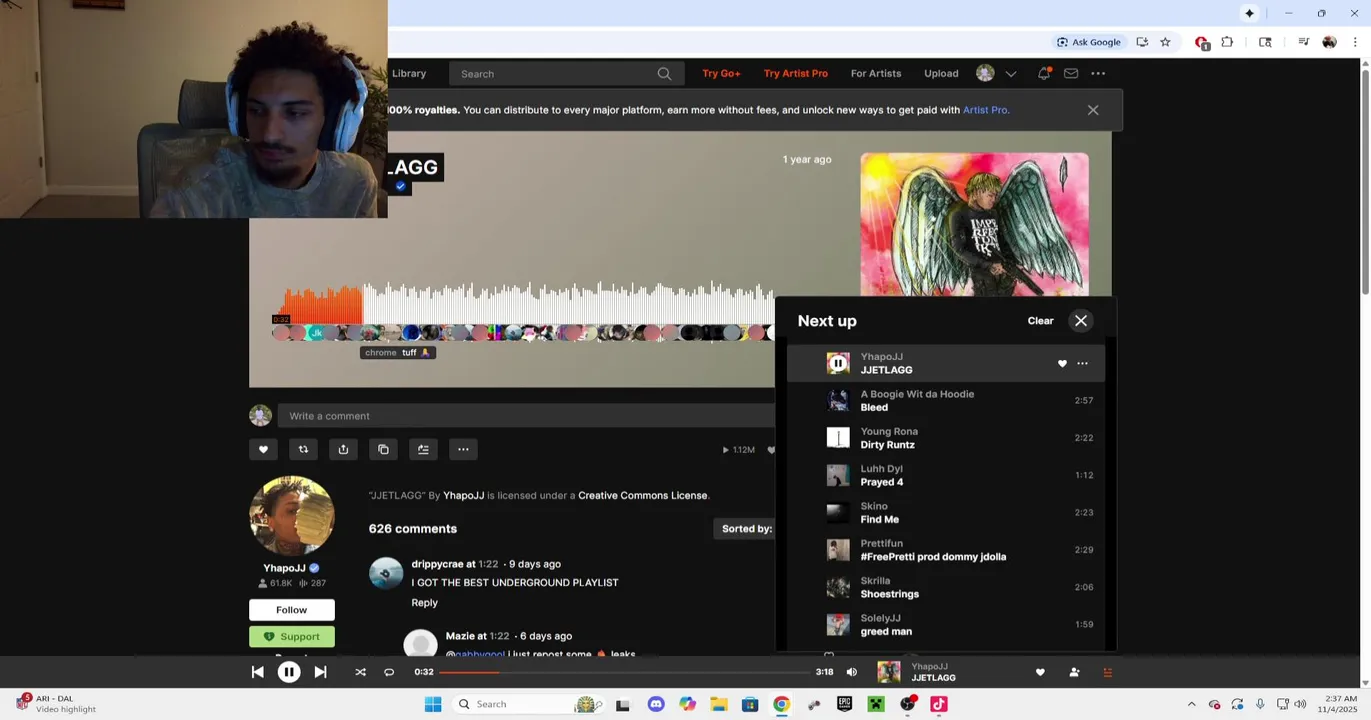Like current song in the bottom player bar
1371x720 pixels.
coord(1040,672)
